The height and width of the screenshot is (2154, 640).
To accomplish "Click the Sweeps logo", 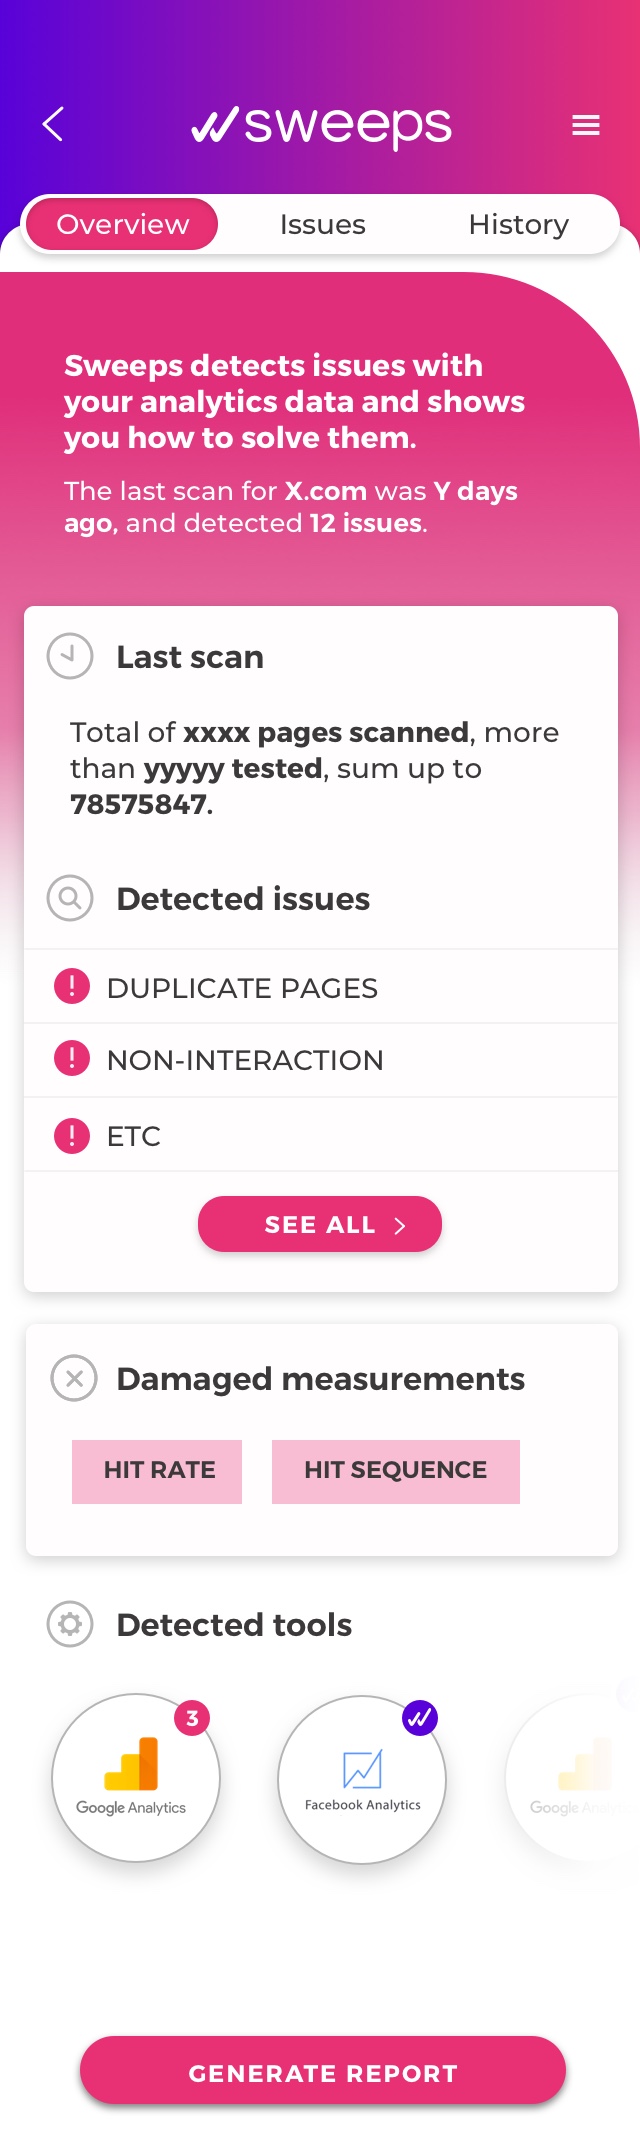I will point(321,126).
